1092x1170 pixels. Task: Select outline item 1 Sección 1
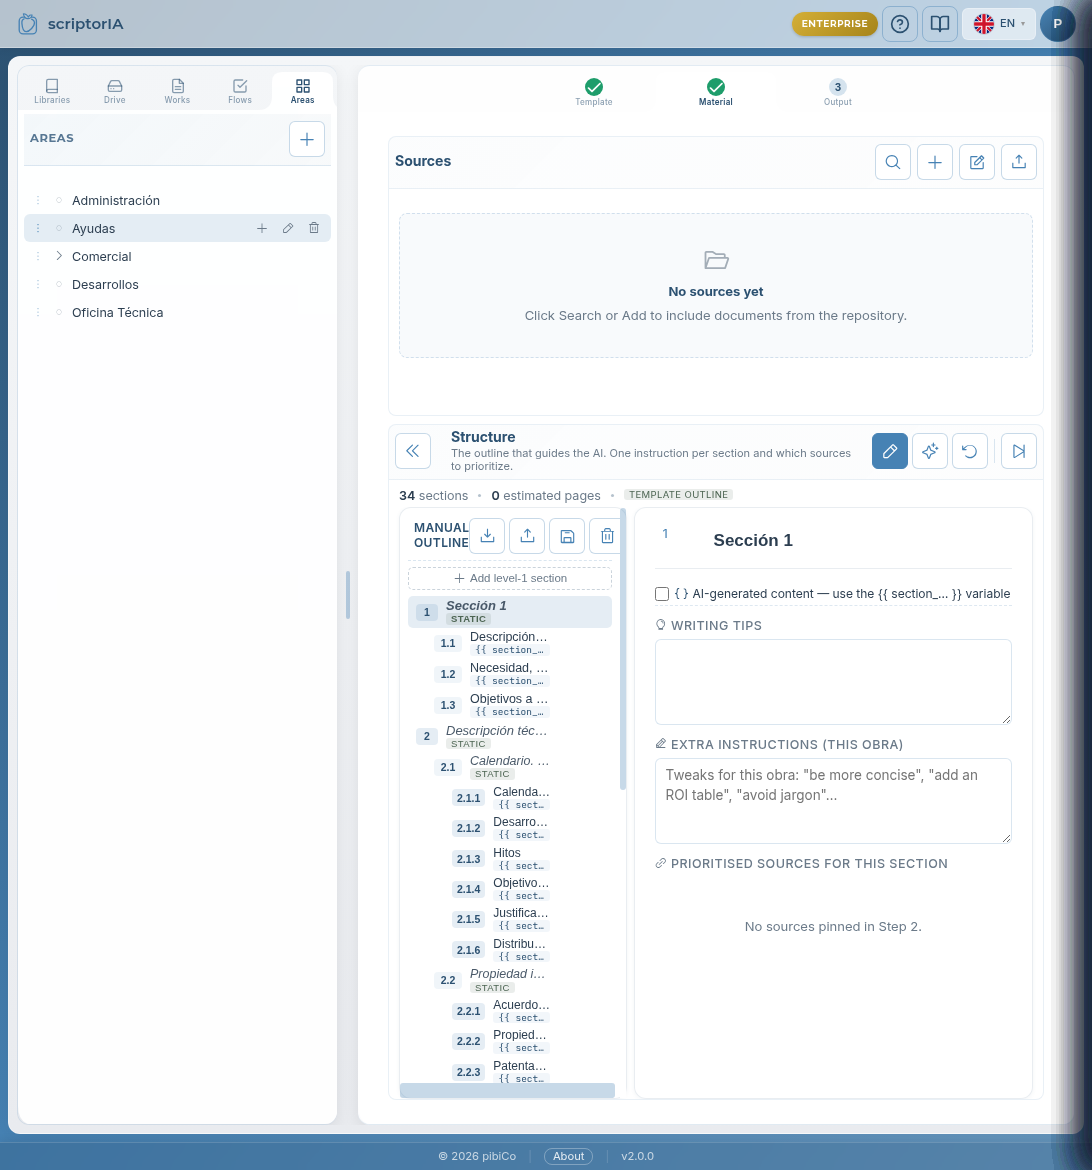(510, 612)
